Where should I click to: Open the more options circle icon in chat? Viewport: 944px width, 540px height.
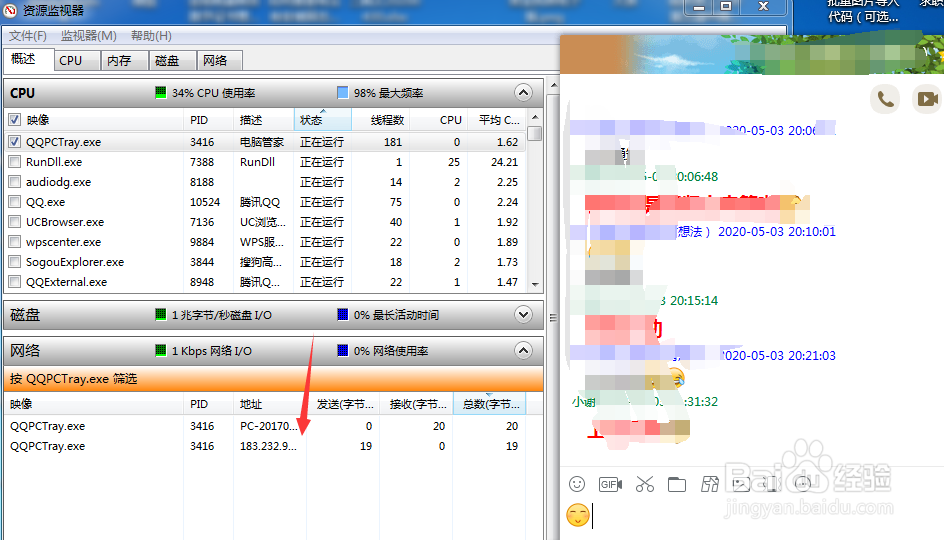click(x=803, y=484)
